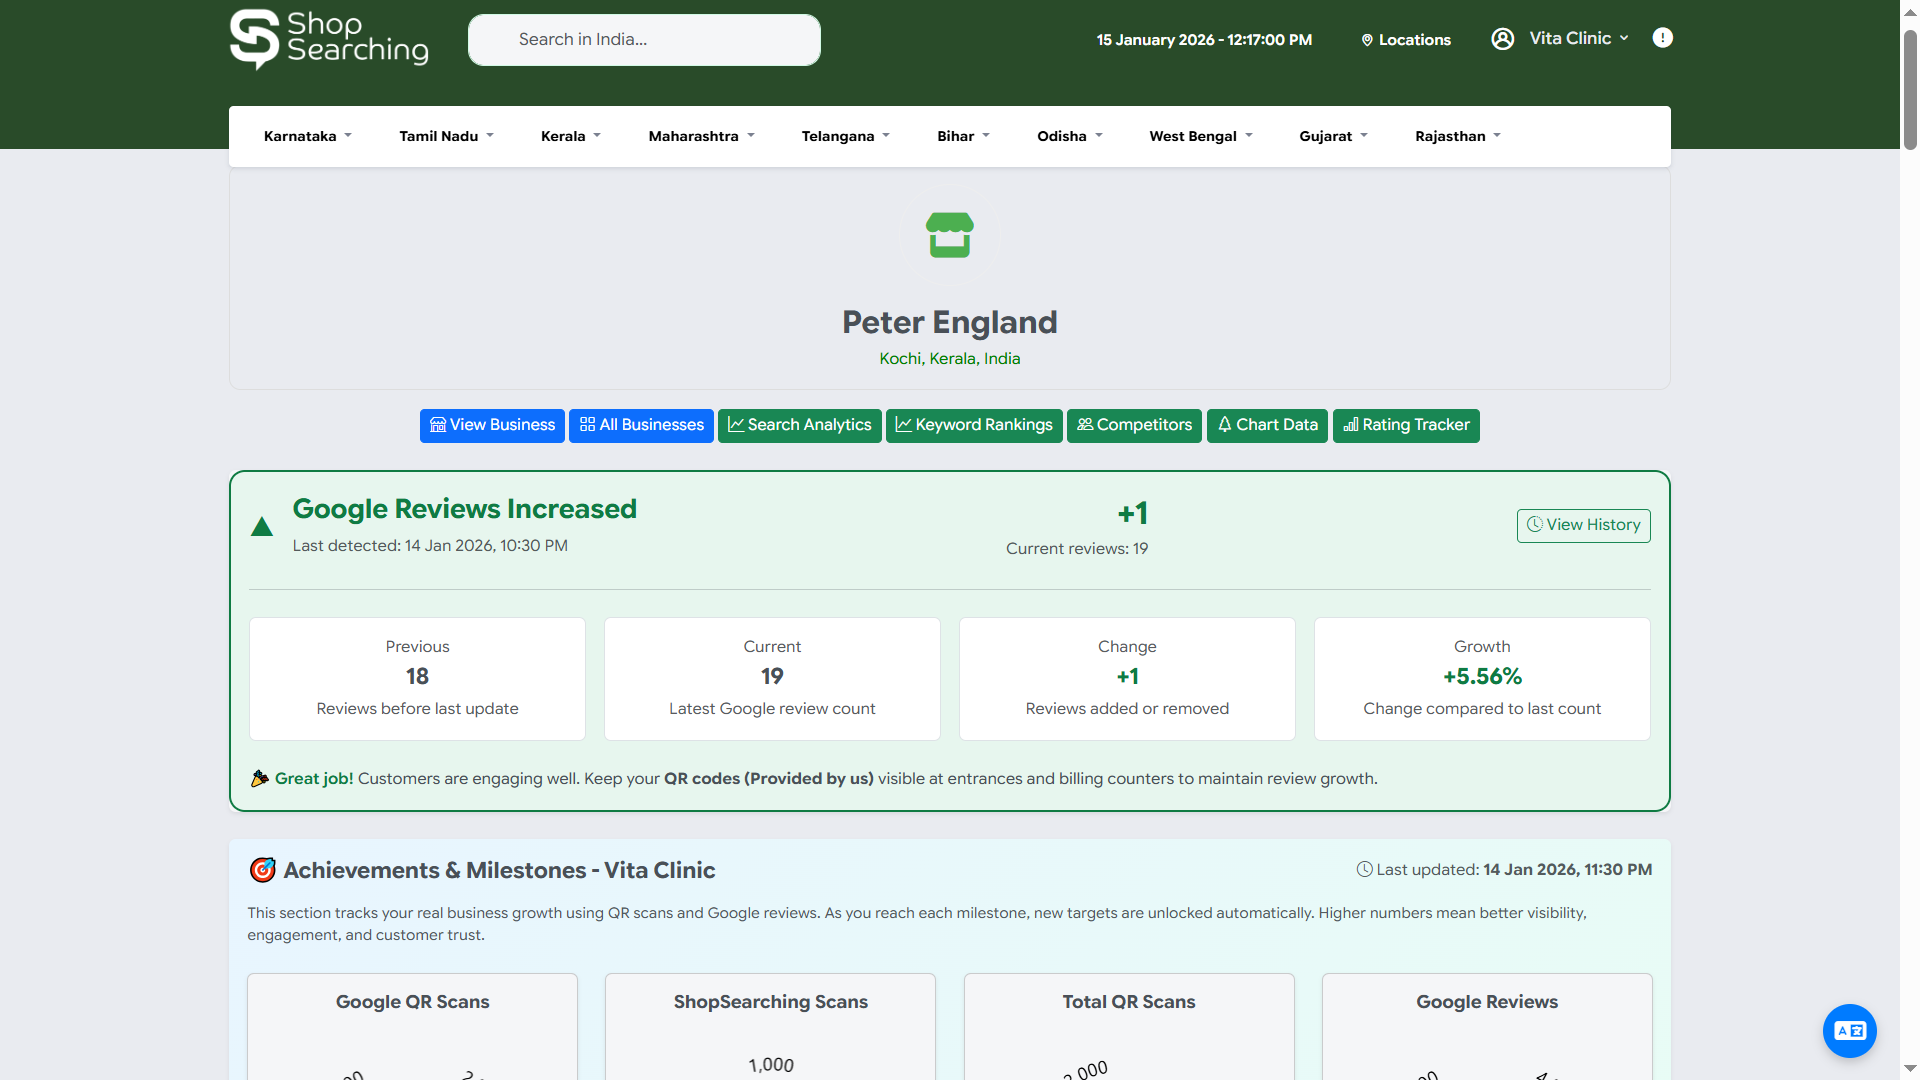Click the target icon beside Achievements heading
This screenshot has height=1080, width=1920.
coord(262,870)
